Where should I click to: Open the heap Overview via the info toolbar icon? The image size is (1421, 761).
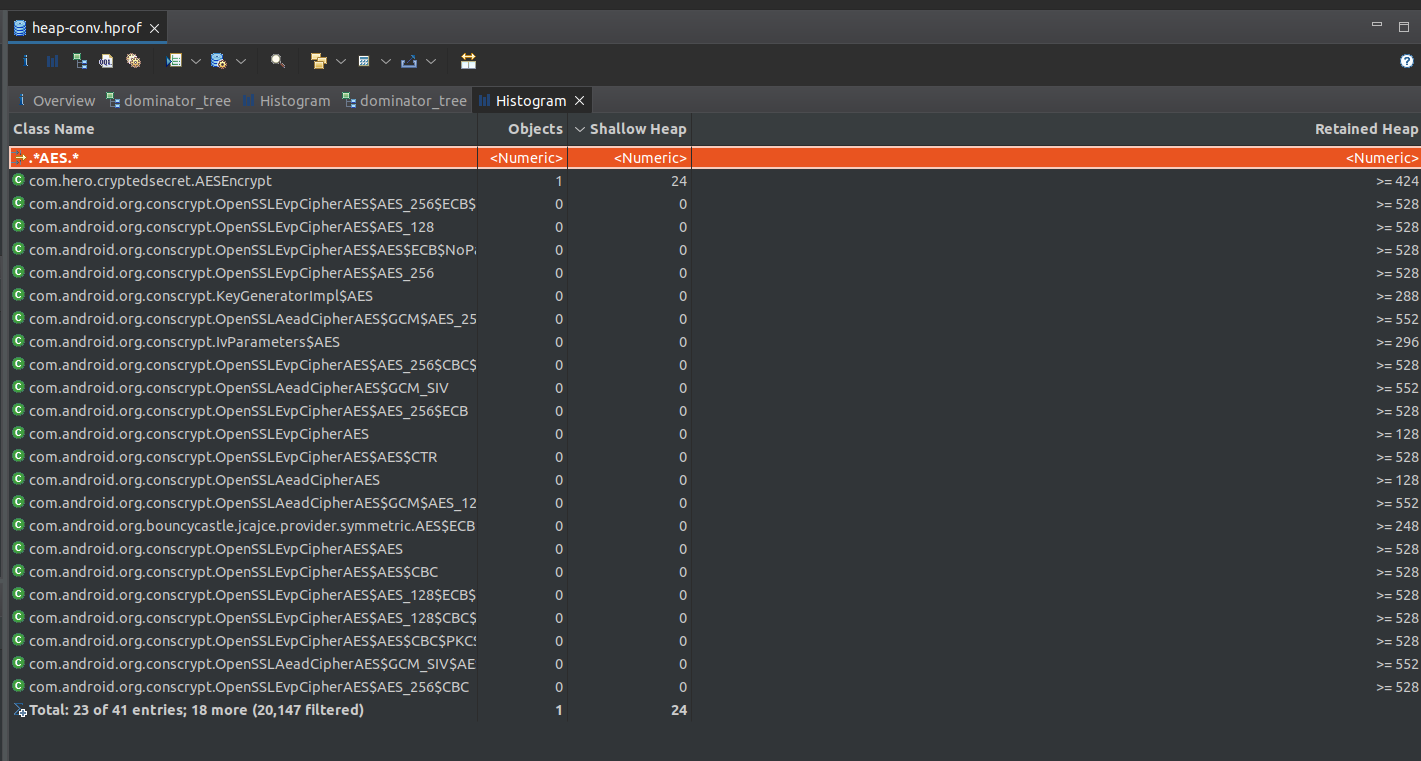(25, 61)
